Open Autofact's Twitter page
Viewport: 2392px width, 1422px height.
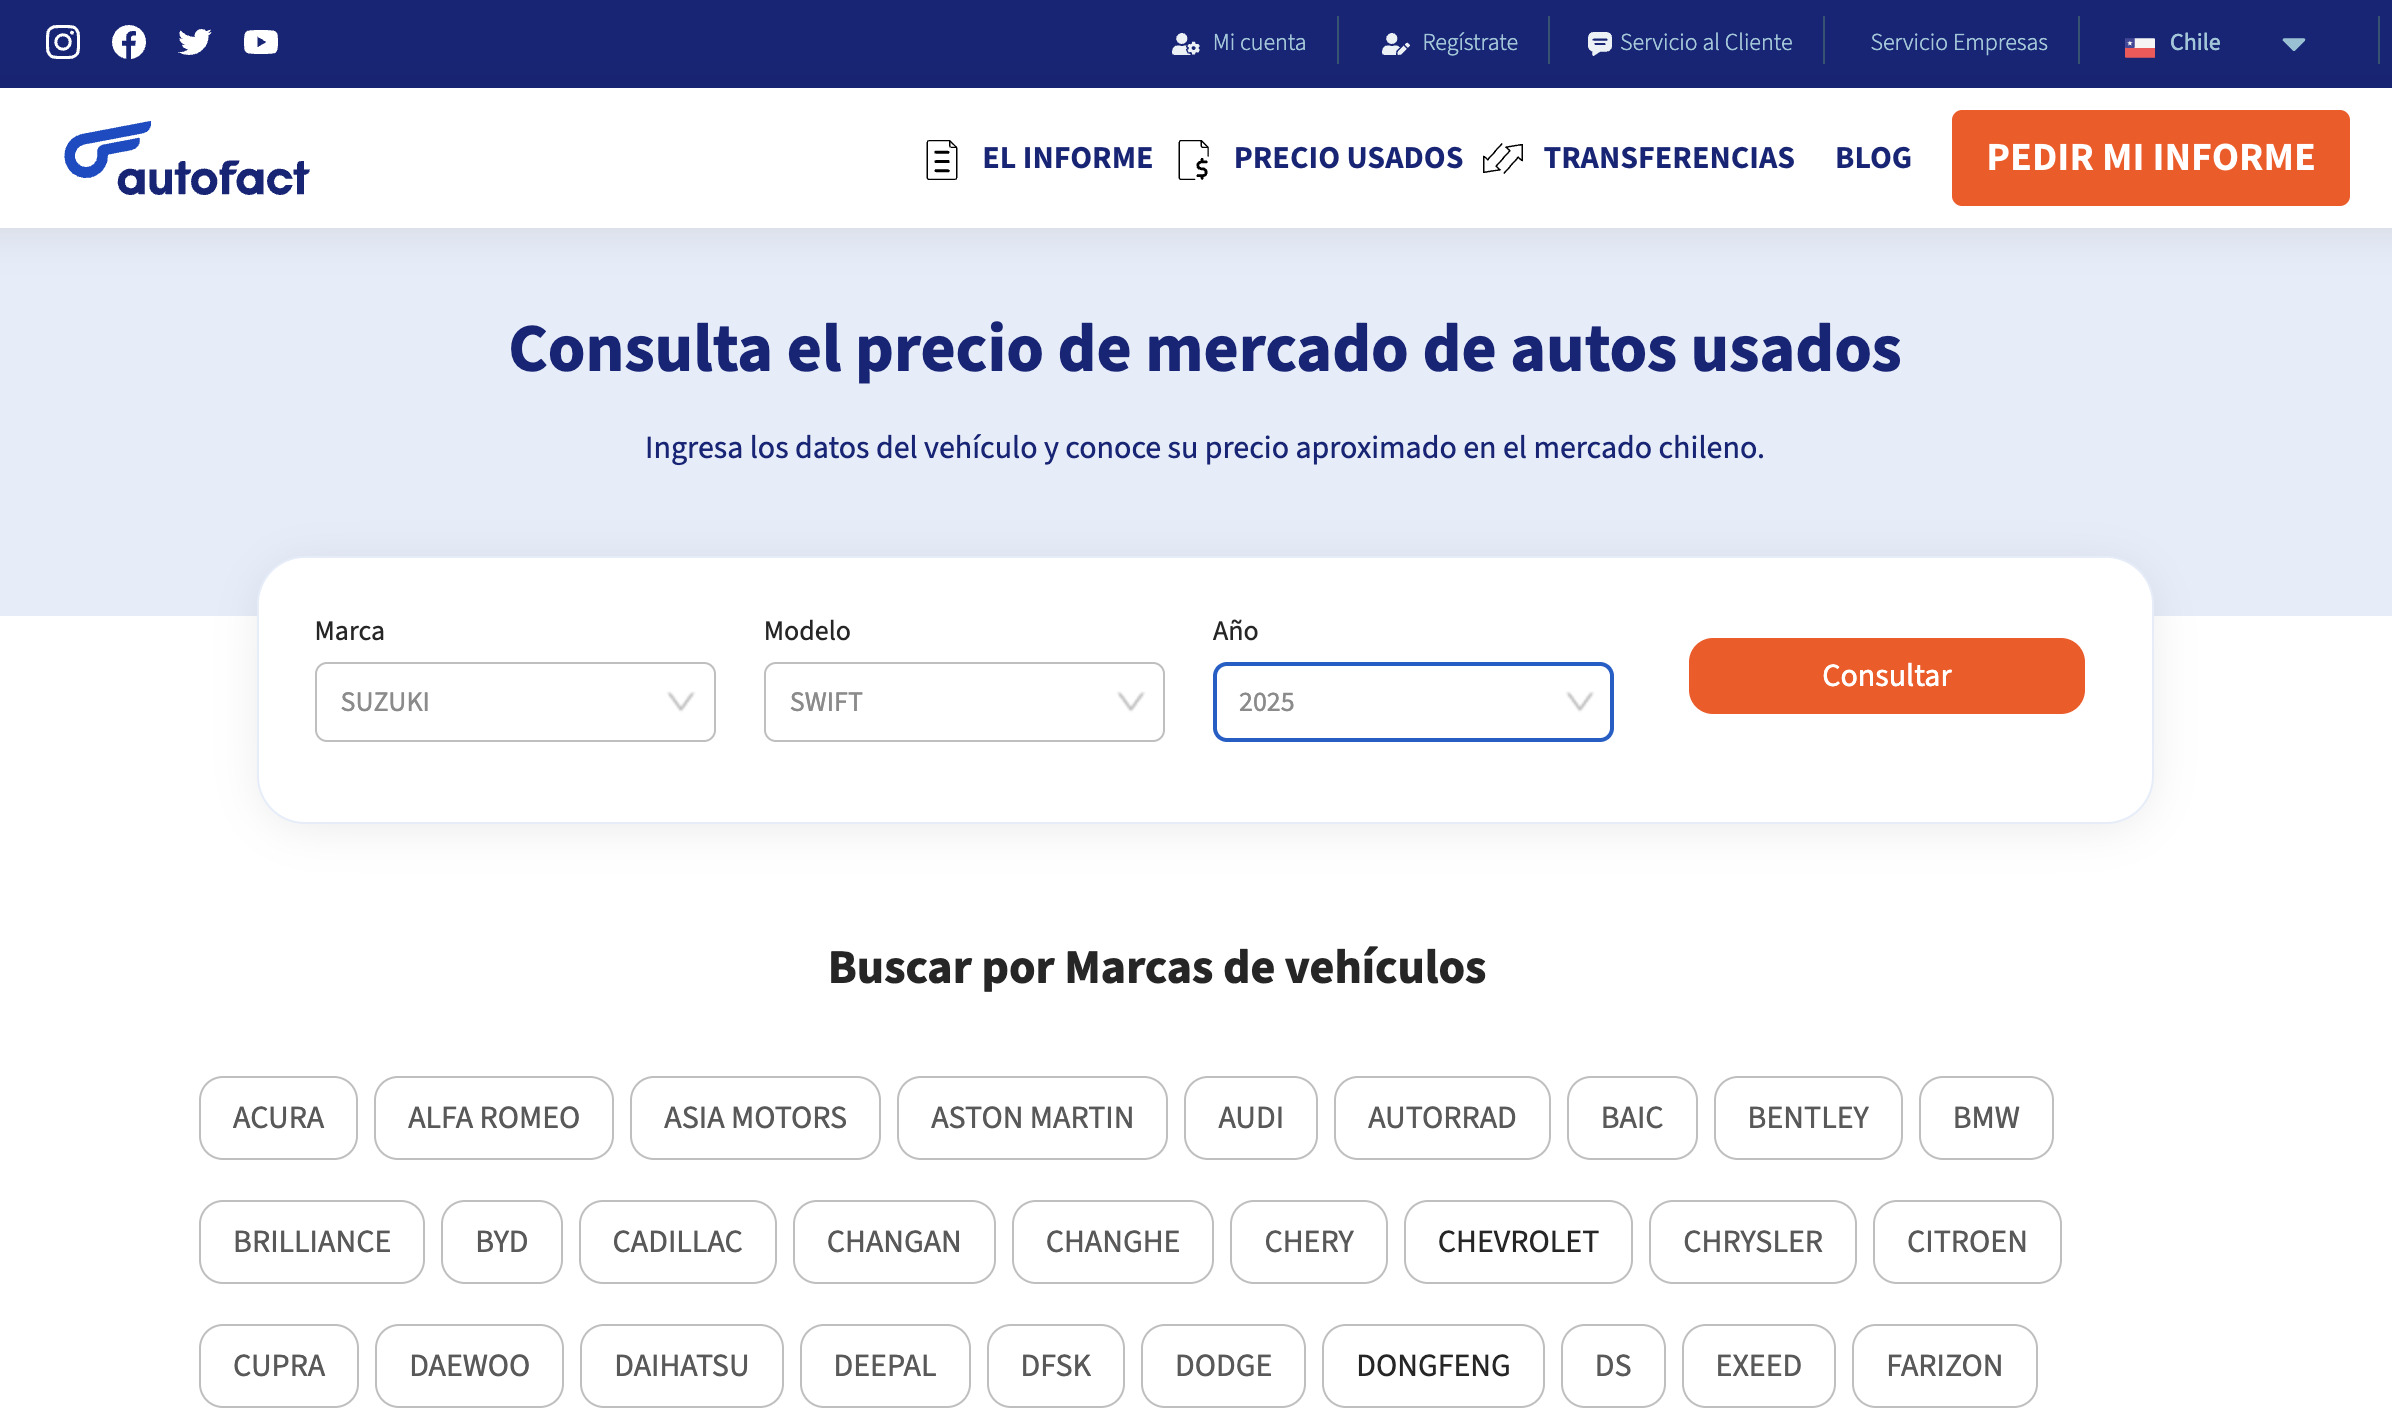pos(194,42)
